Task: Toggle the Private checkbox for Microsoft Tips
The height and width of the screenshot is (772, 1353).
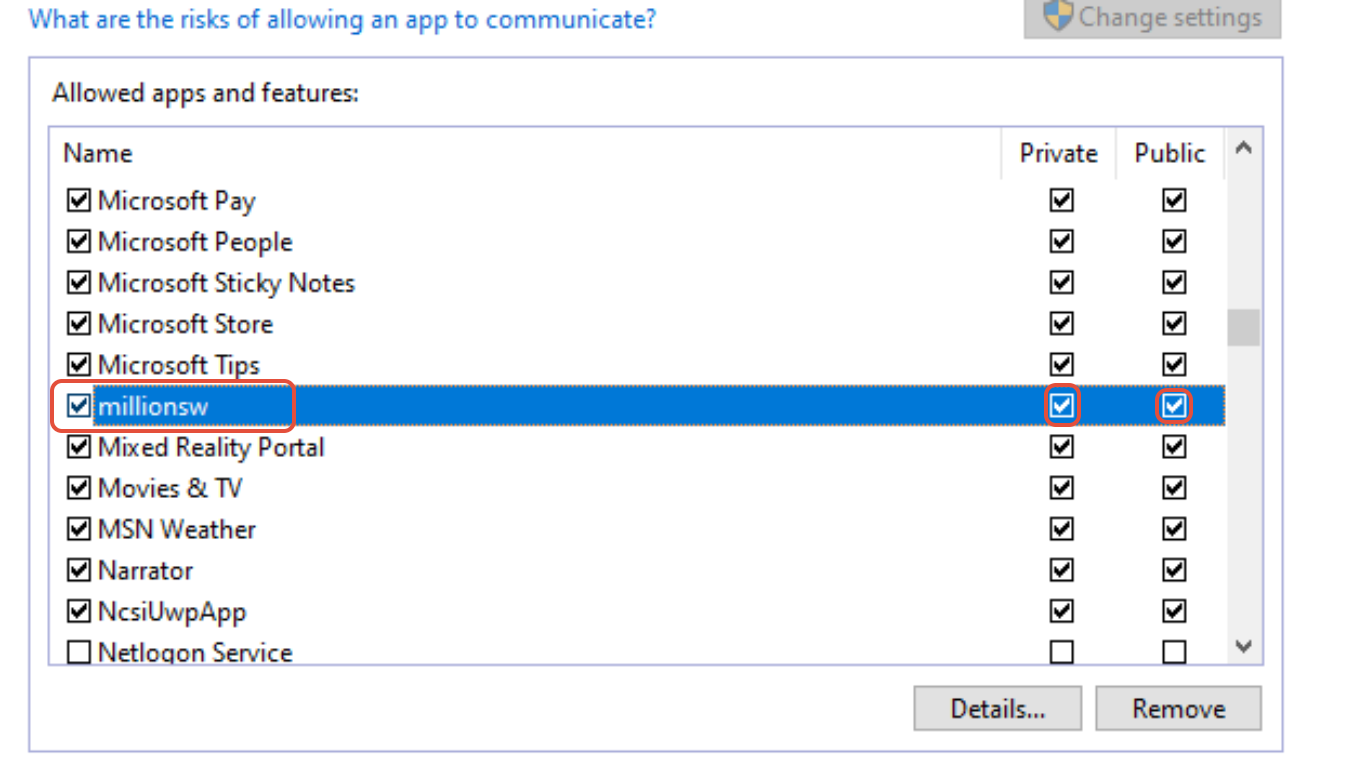Action: (x=1062, y=365)
